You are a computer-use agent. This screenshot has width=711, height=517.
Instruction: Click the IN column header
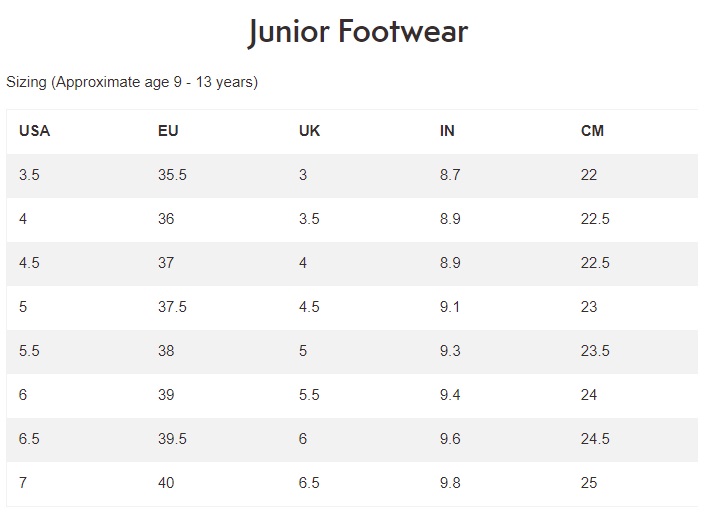447,131
